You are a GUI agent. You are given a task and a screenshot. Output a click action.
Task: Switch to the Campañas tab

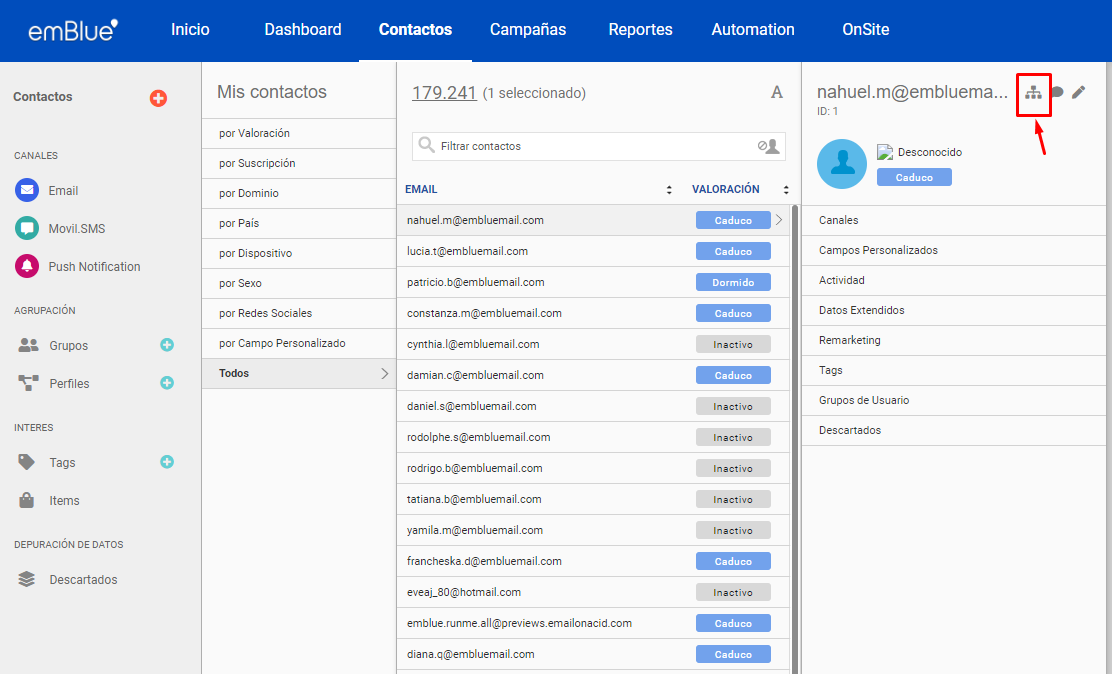coord(527,30)
